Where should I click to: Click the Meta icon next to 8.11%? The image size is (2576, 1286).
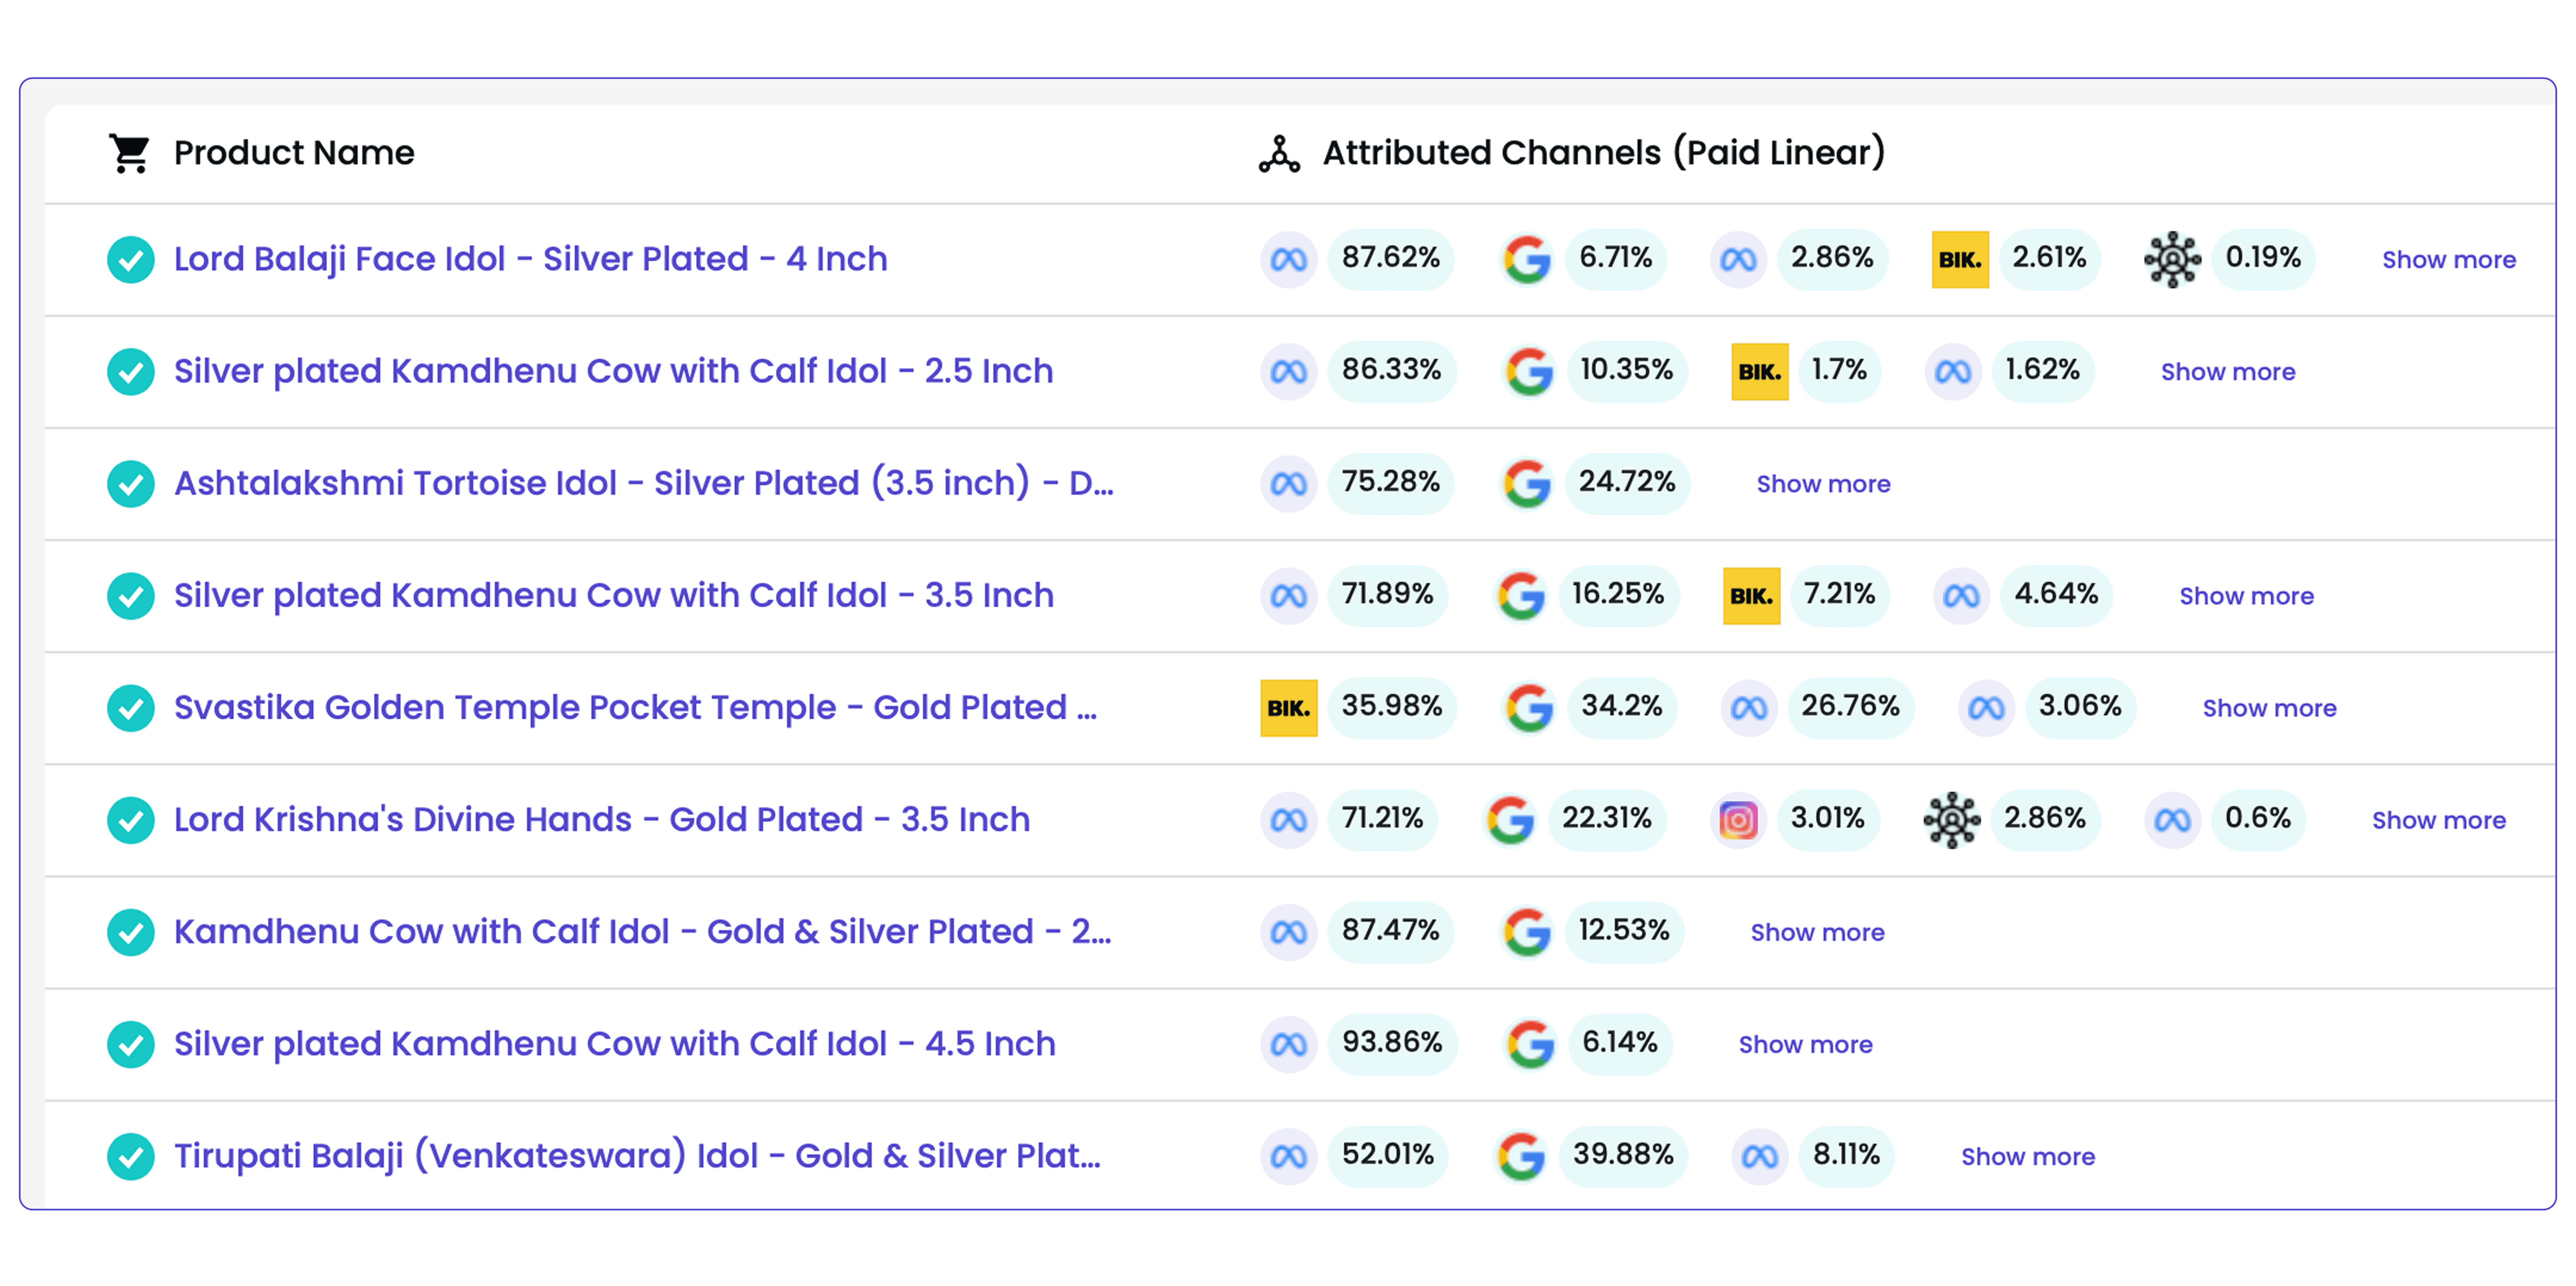1759,1156
